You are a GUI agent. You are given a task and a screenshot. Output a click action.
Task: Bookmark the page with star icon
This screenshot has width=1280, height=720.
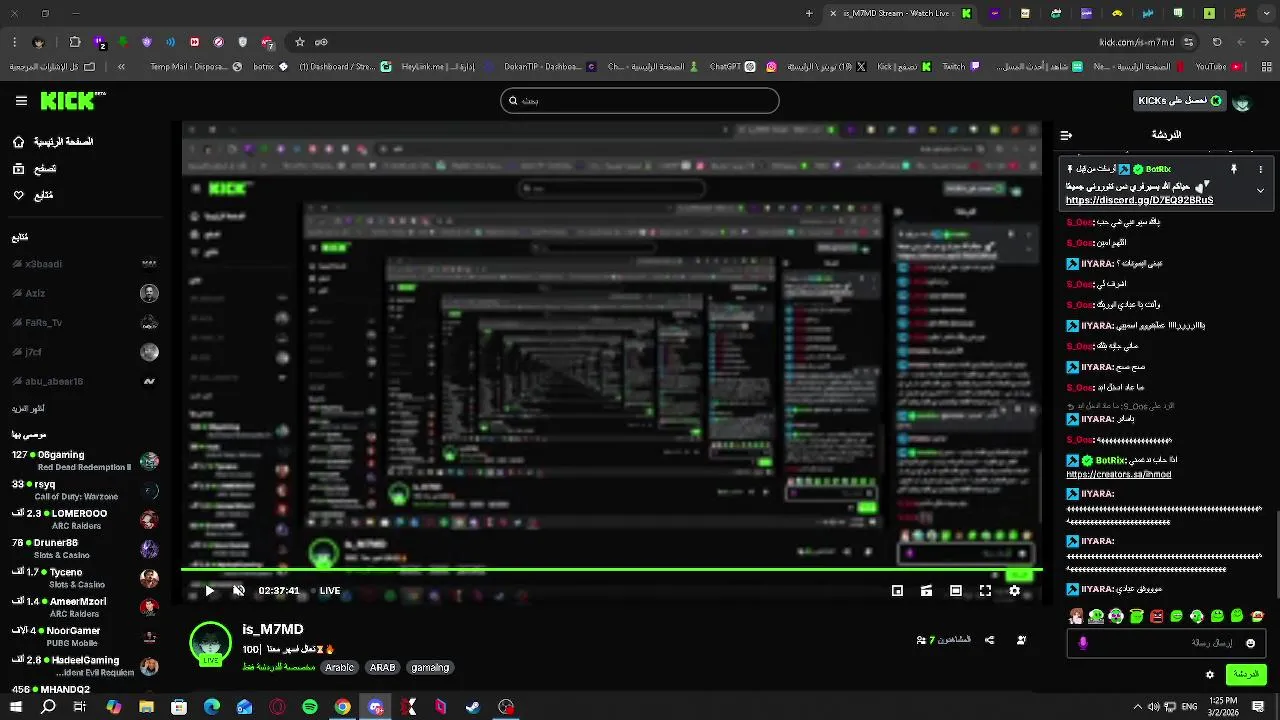299,42
